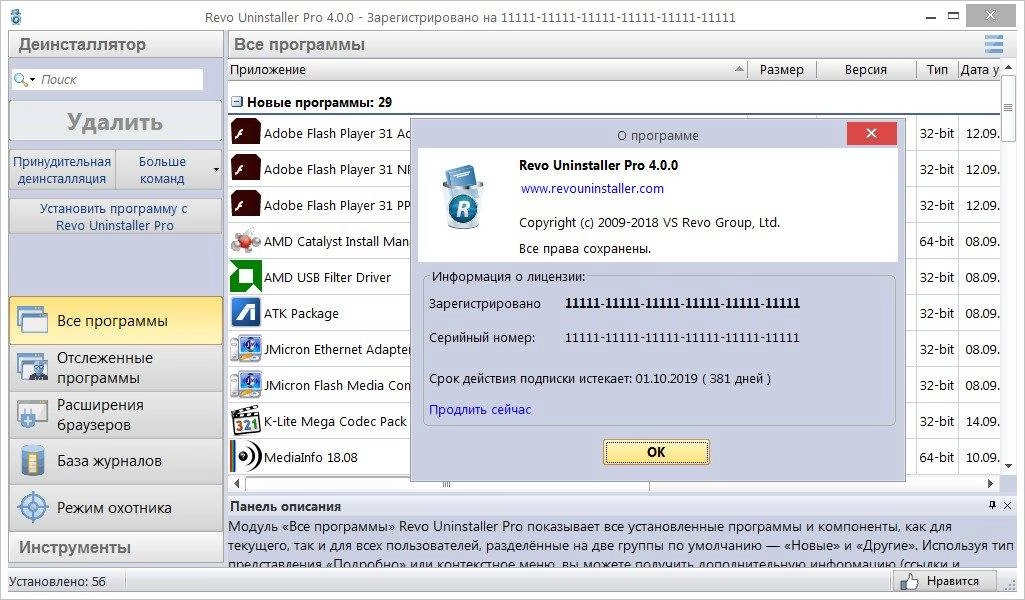
Task: Click the ATK Package icon
Action: click(246, 312)
